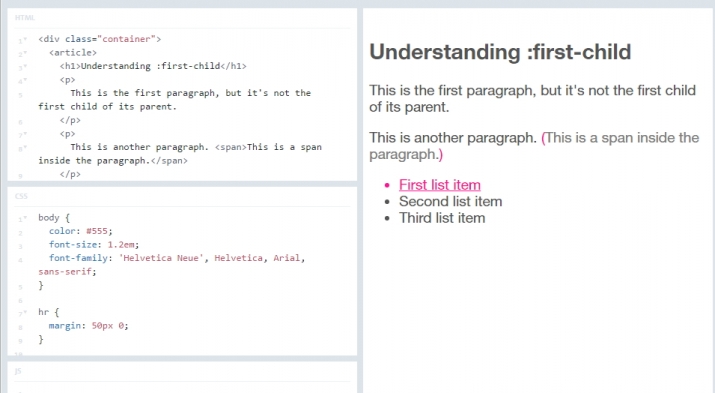This screenshot has height=393, width=715.
Task: Click the Third list item text
Action: (442, 218)
